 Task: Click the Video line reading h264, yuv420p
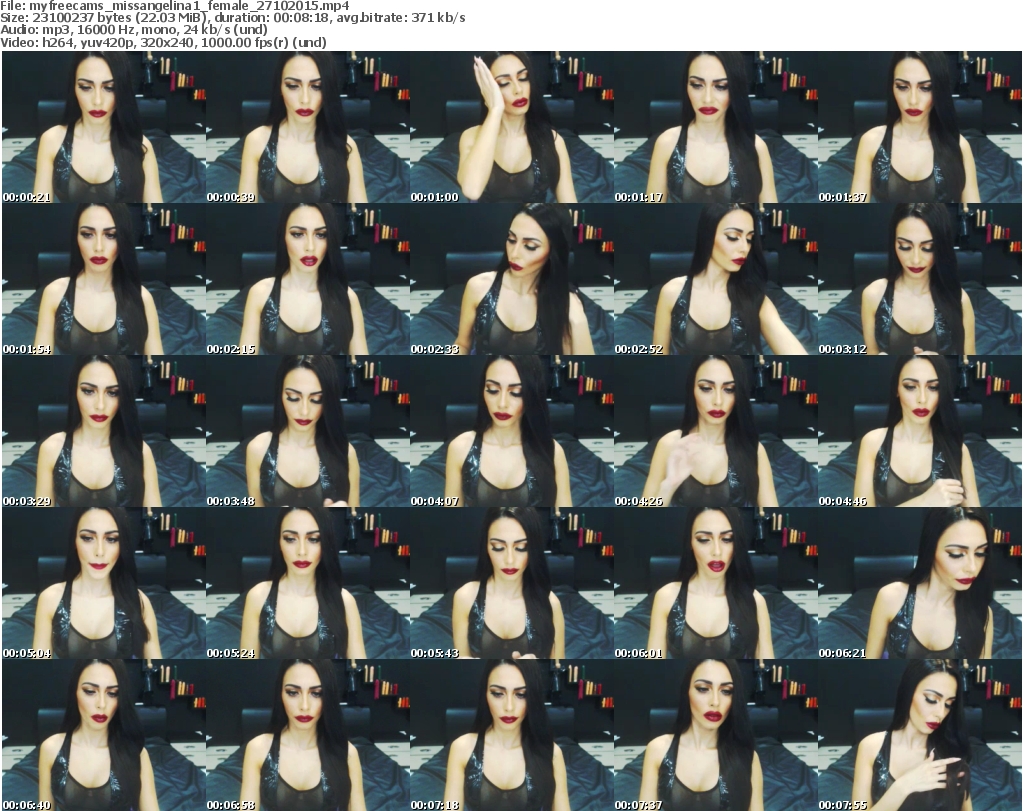tap(163, 42)
